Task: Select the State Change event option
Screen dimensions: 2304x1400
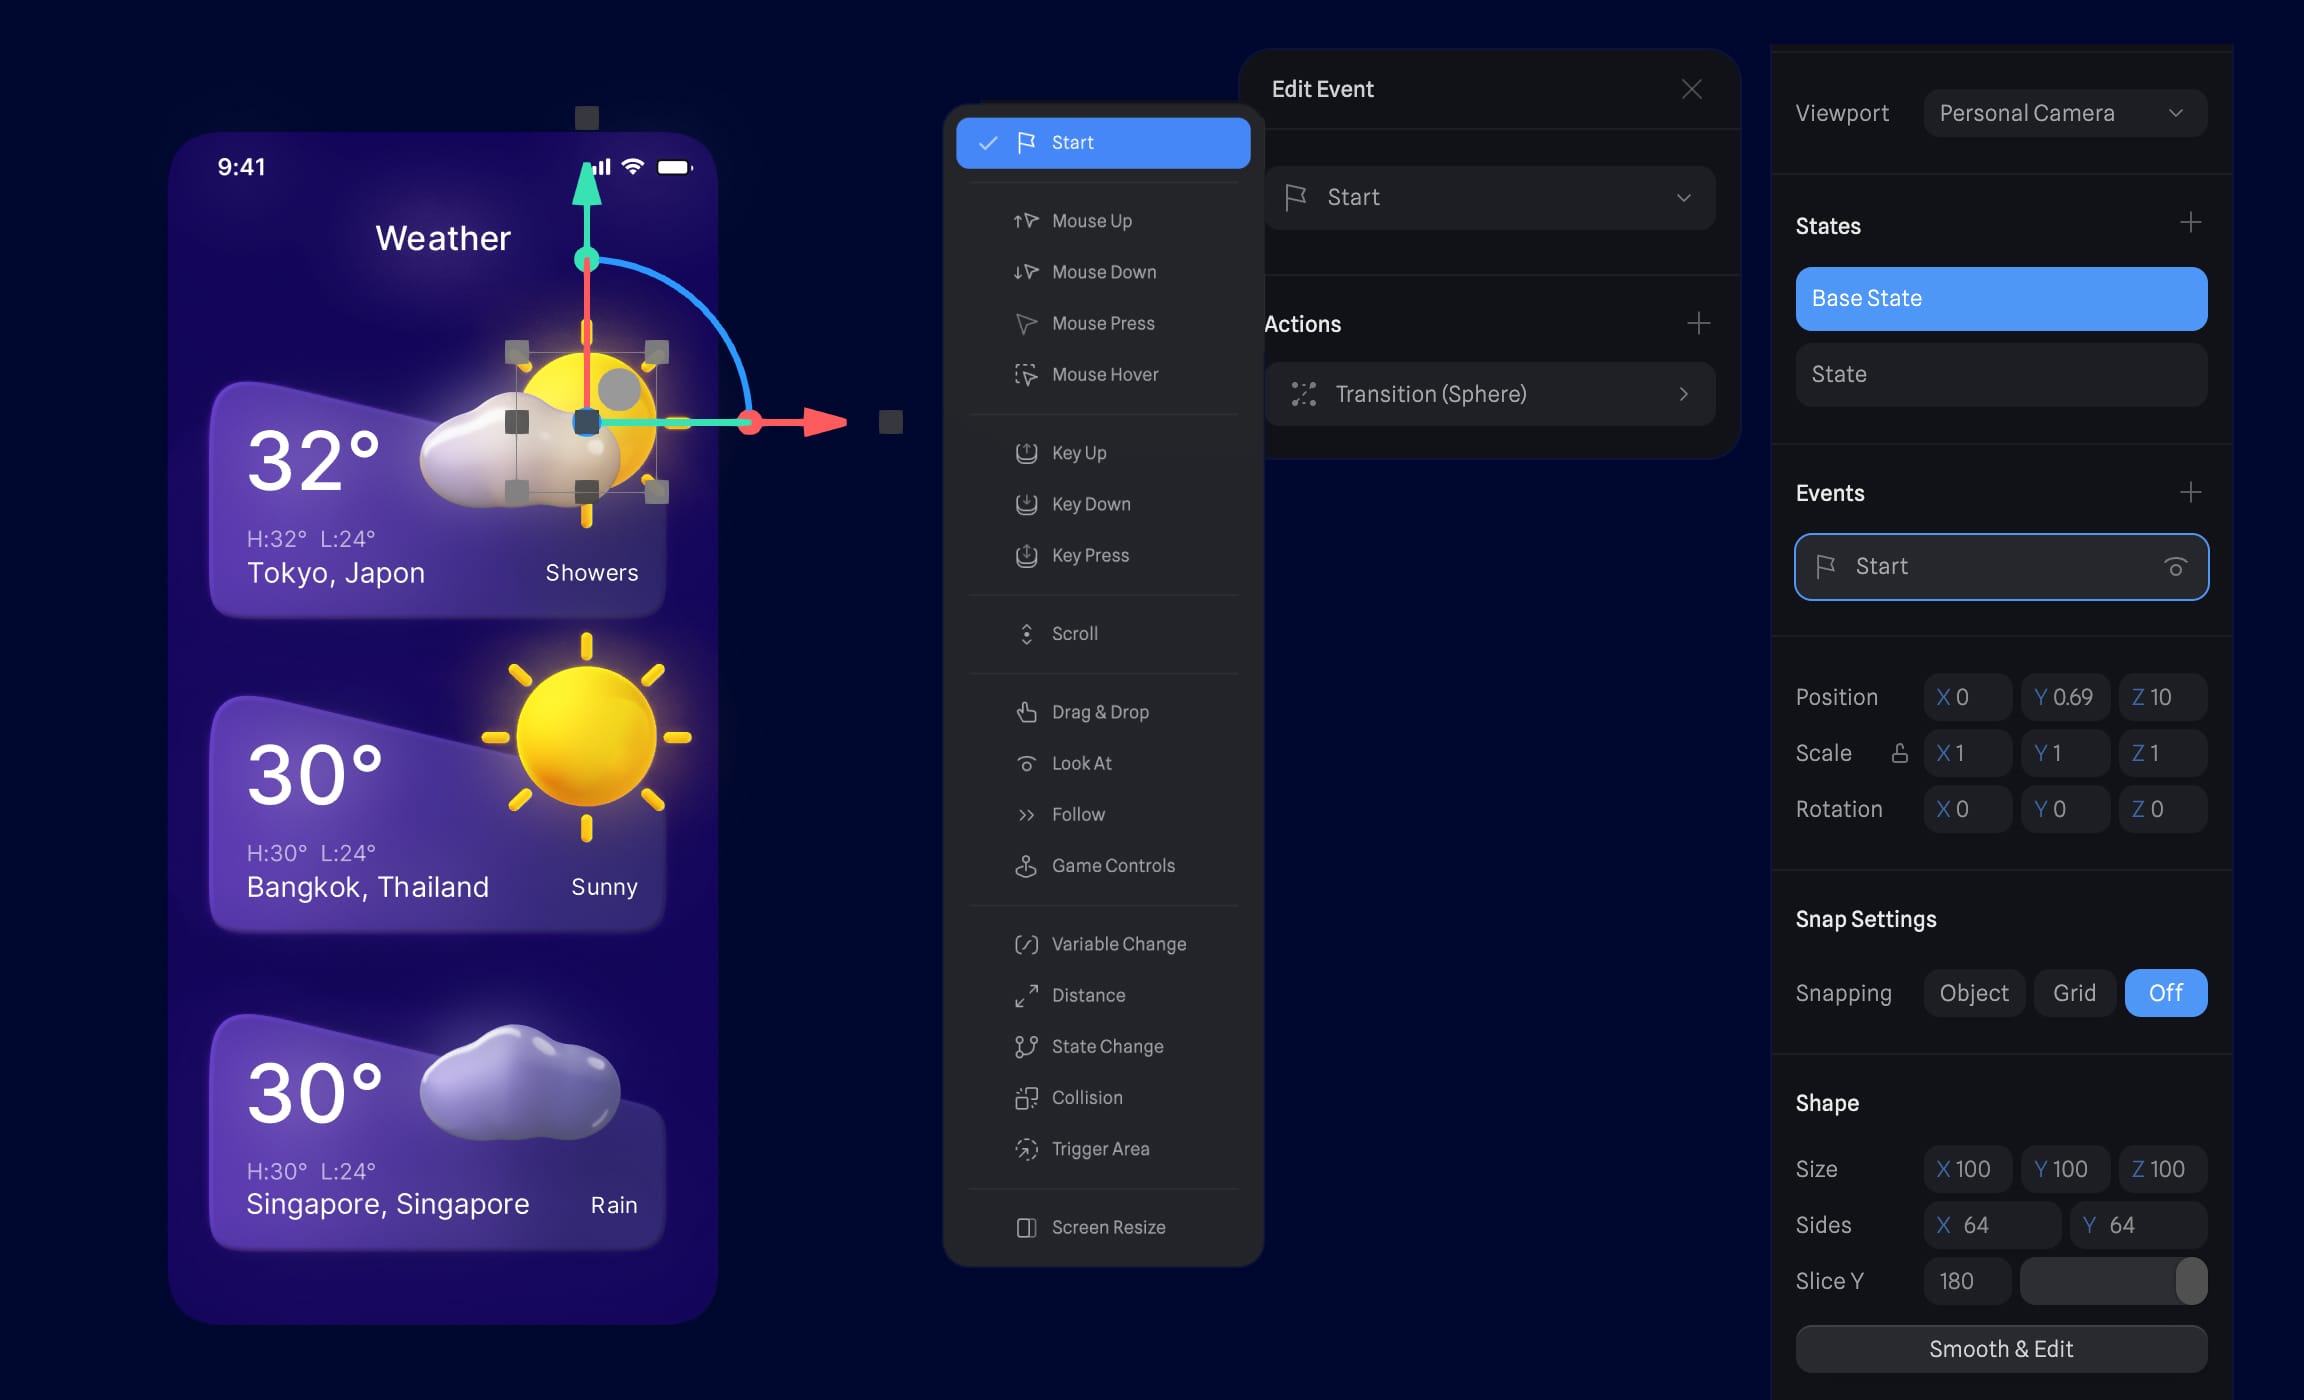Action: 1107,1047
